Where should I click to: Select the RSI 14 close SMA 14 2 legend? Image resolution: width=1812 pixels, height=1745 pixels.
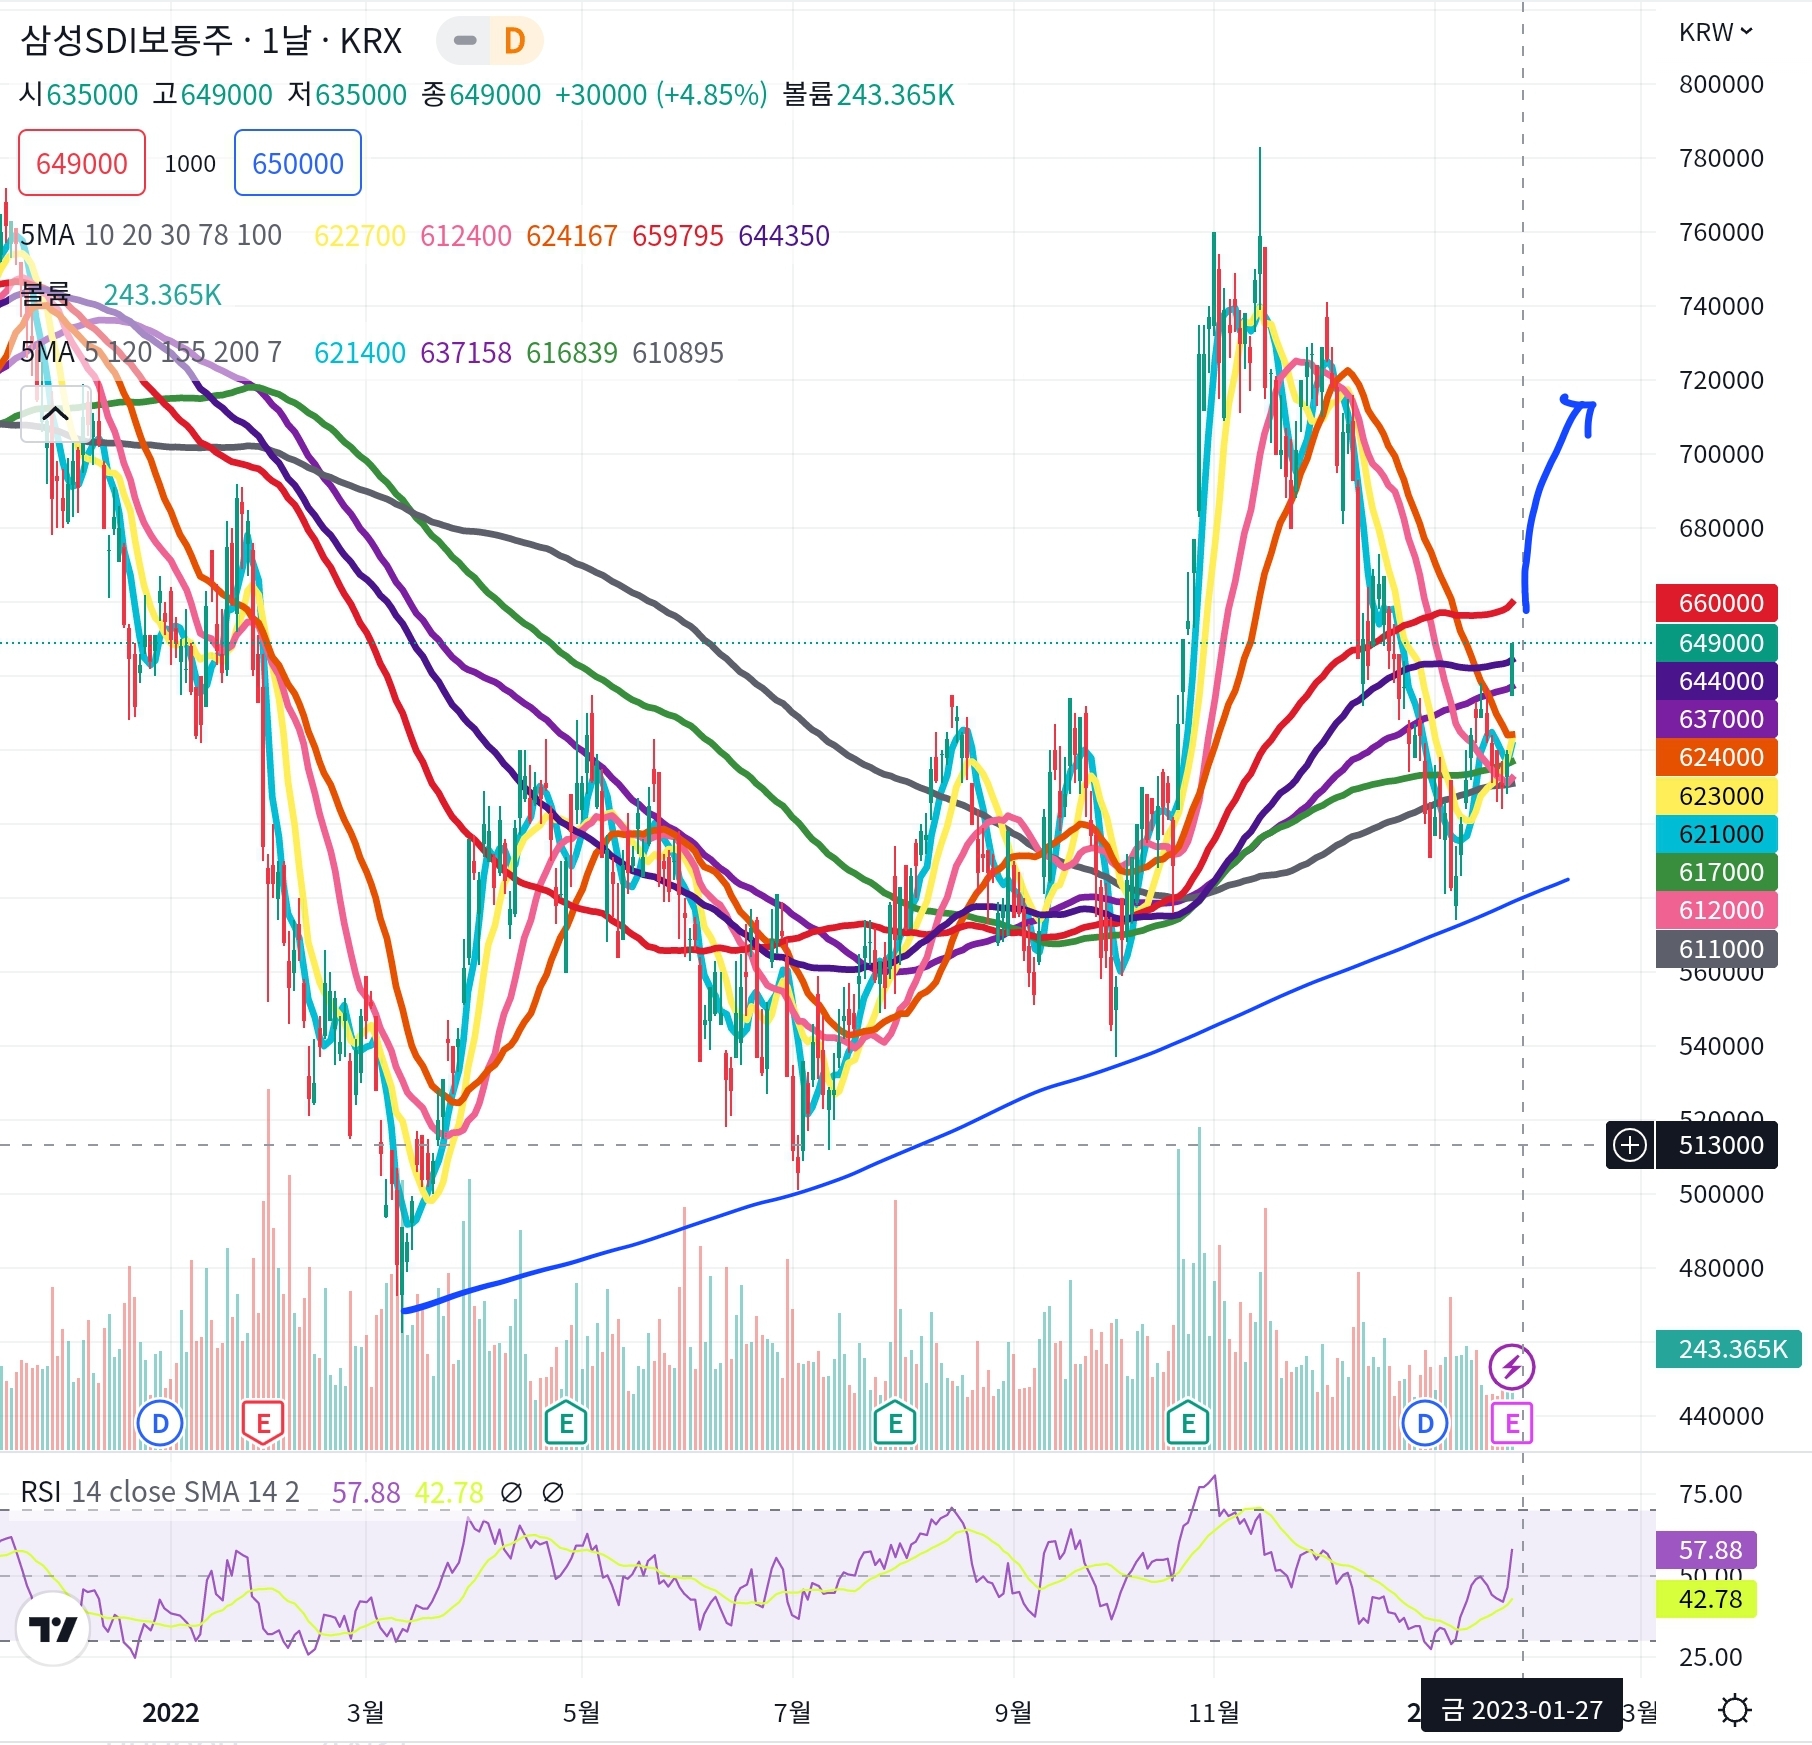pyautogui.click(x=160, y=1492)
